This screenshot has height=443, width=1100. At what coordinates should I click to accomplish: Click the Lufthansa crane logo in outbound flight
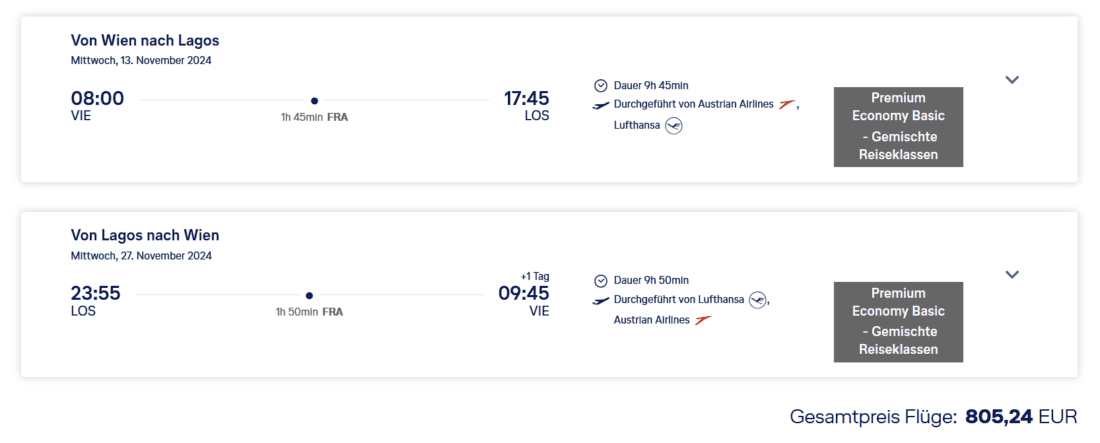(674, 126)
